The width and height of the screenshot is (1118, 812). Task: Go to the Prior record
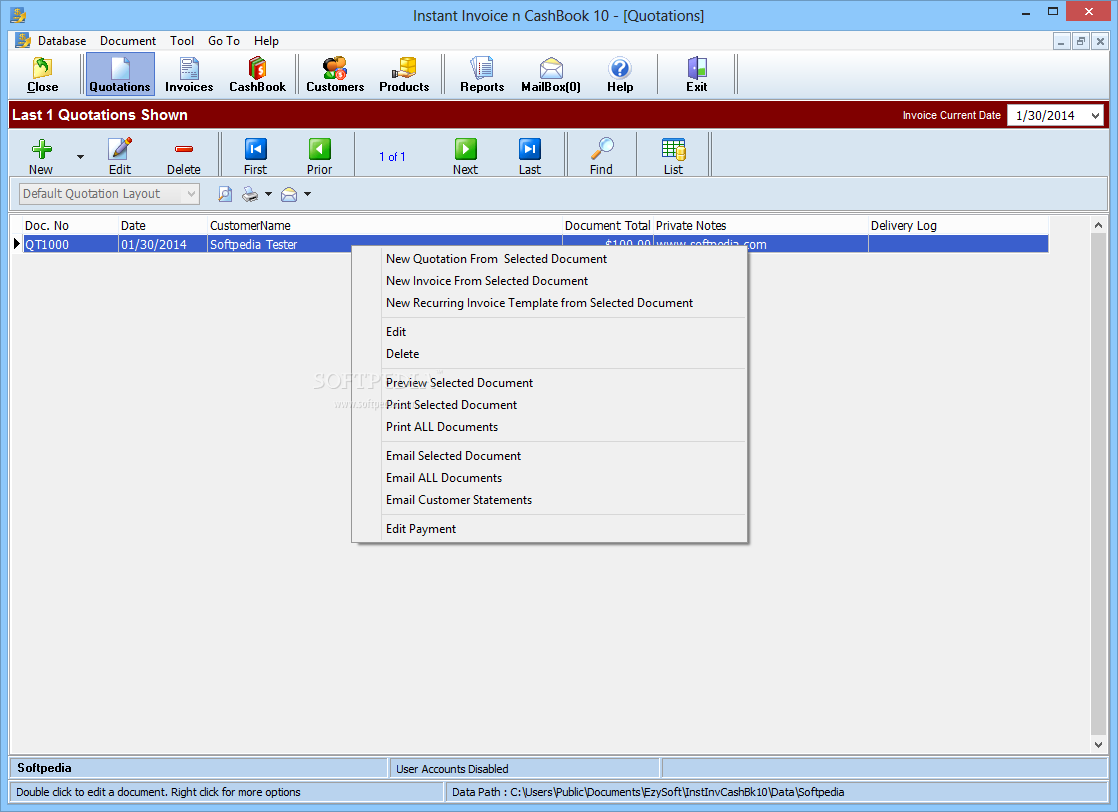319,155
